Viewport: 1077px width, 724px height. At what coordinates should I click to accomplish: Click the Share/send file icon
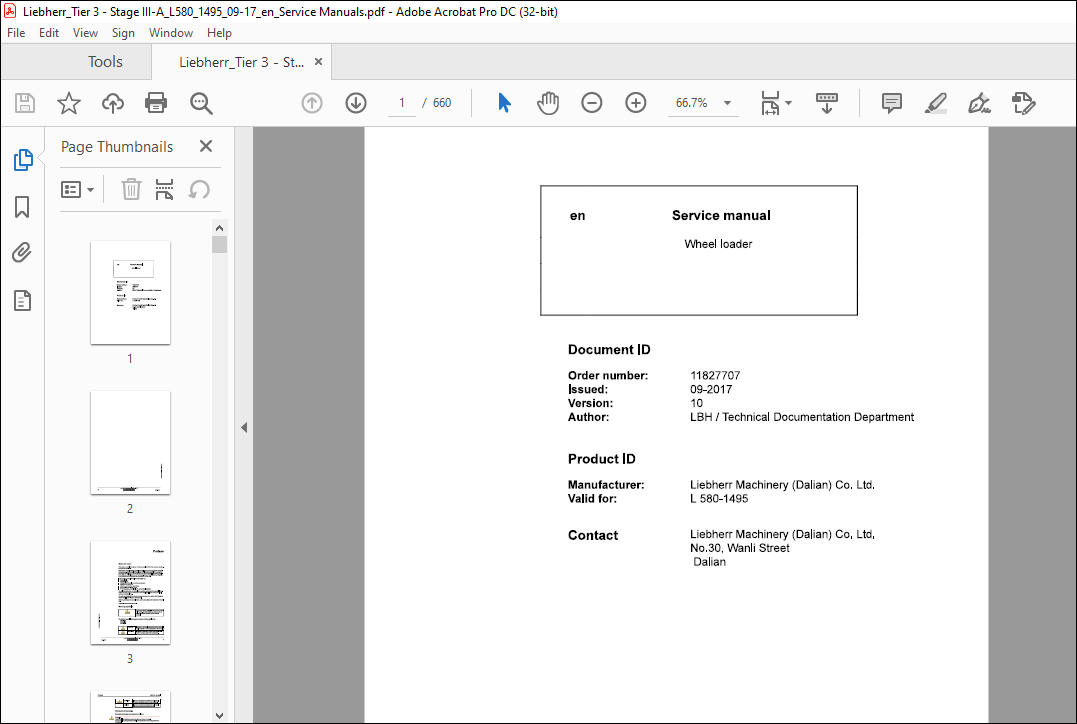coord(1023,103)
